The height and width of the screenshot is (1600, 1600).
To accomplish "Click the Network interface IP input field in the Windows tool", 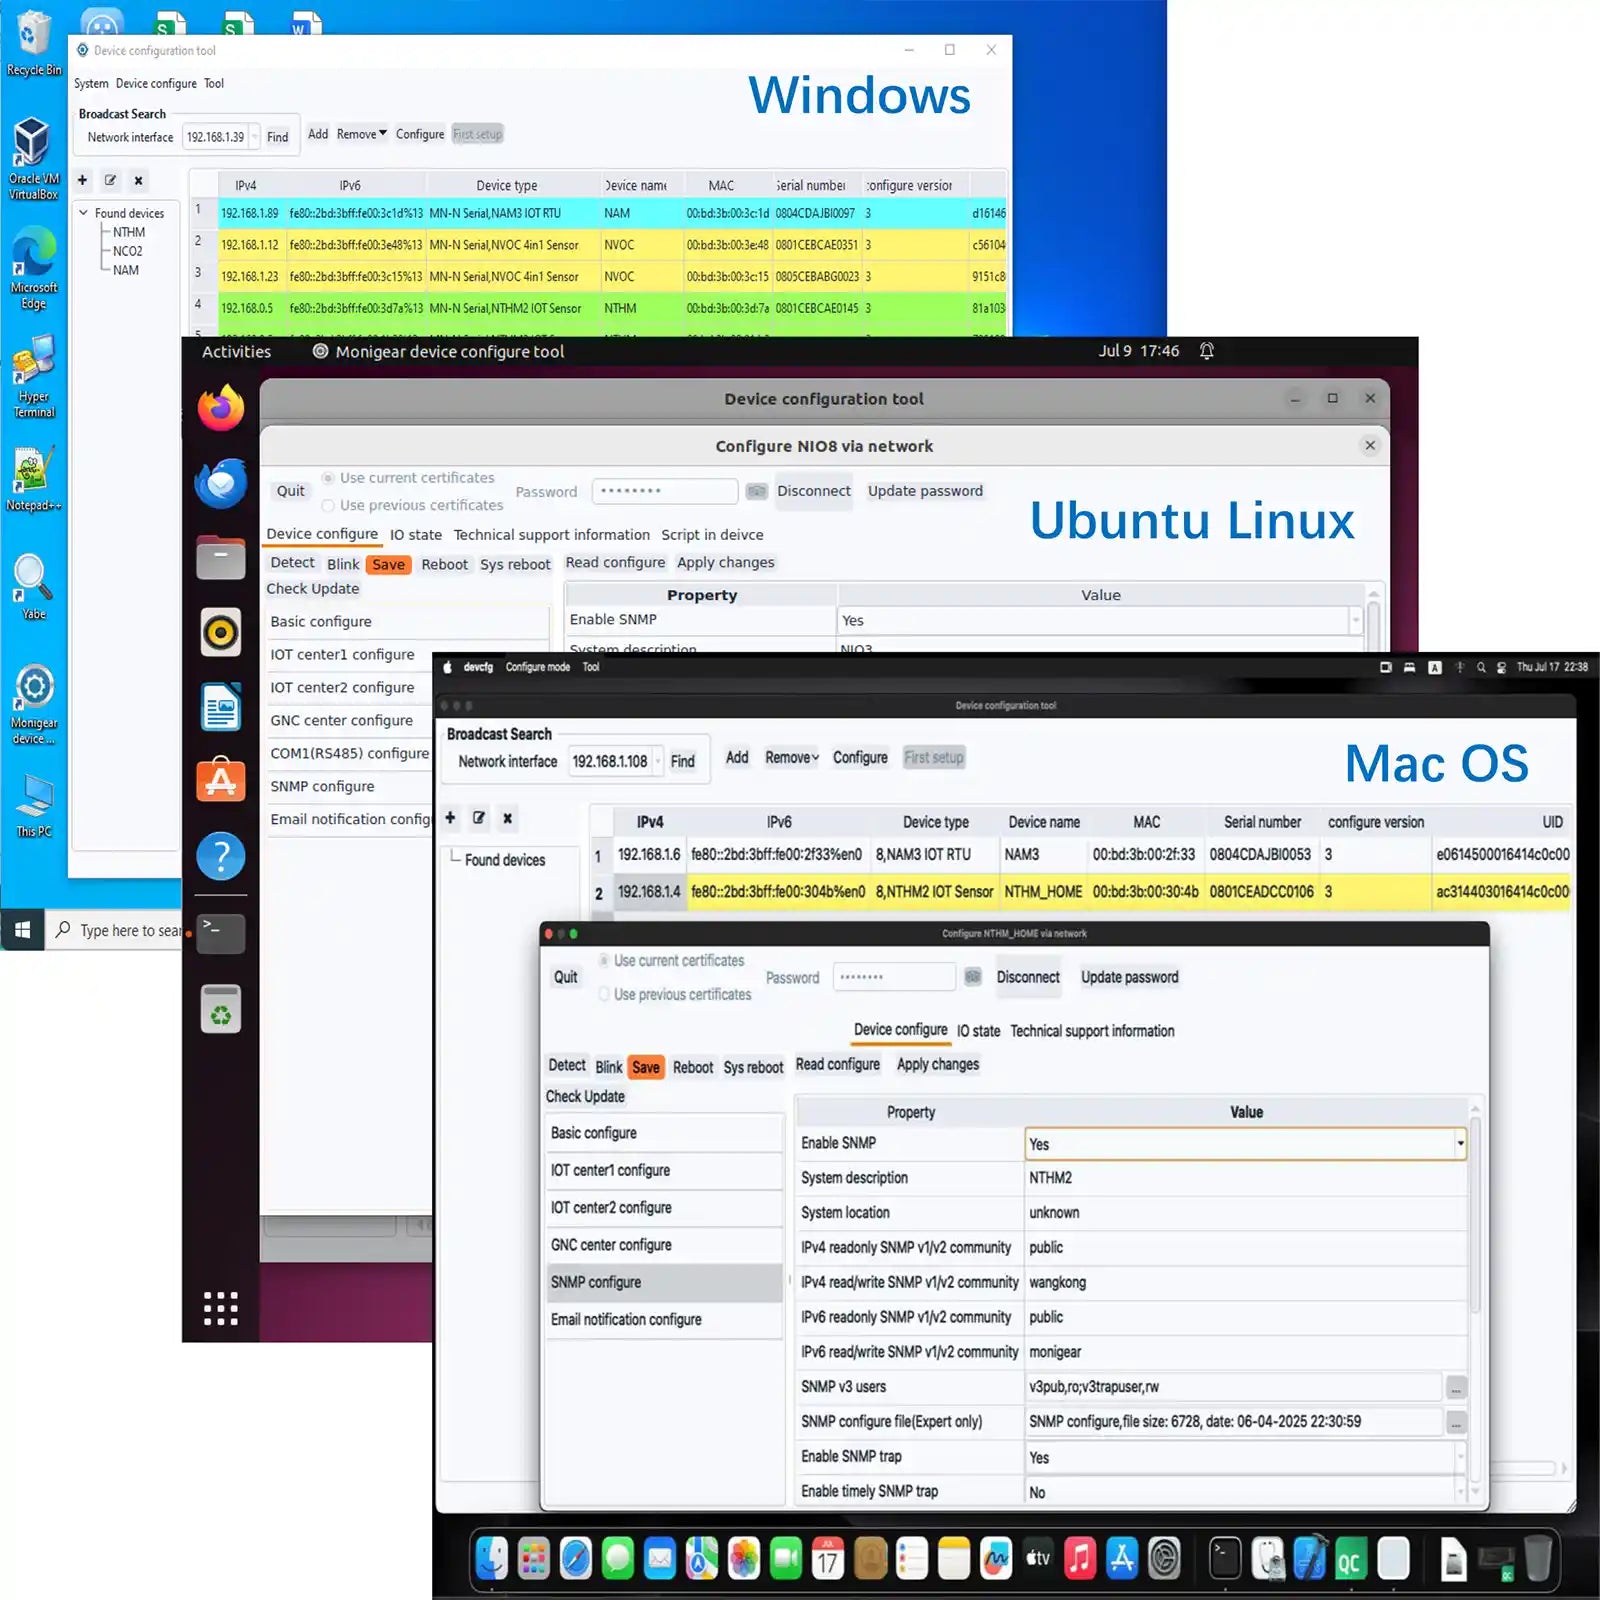I will pyautogui.click(x=218, y=137).
